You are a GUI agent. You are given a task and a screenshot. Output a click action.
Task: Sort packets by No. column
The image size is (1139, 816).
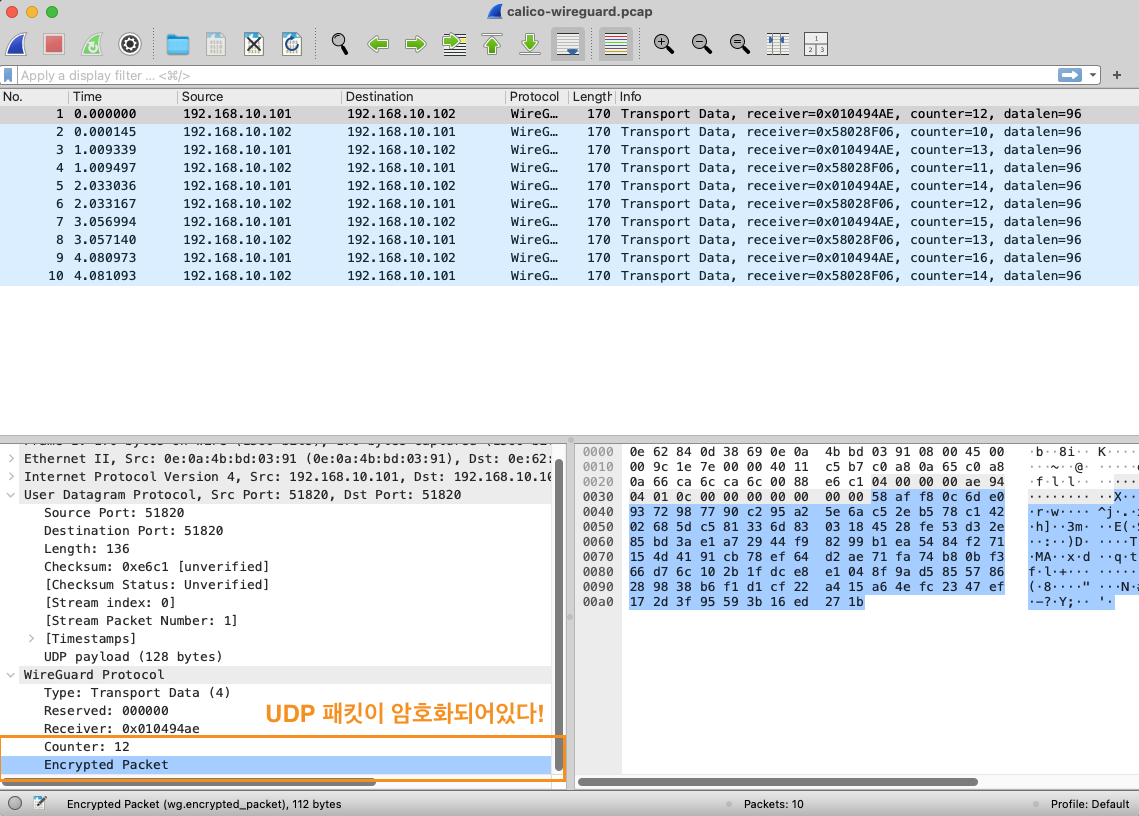coord(34,97)
